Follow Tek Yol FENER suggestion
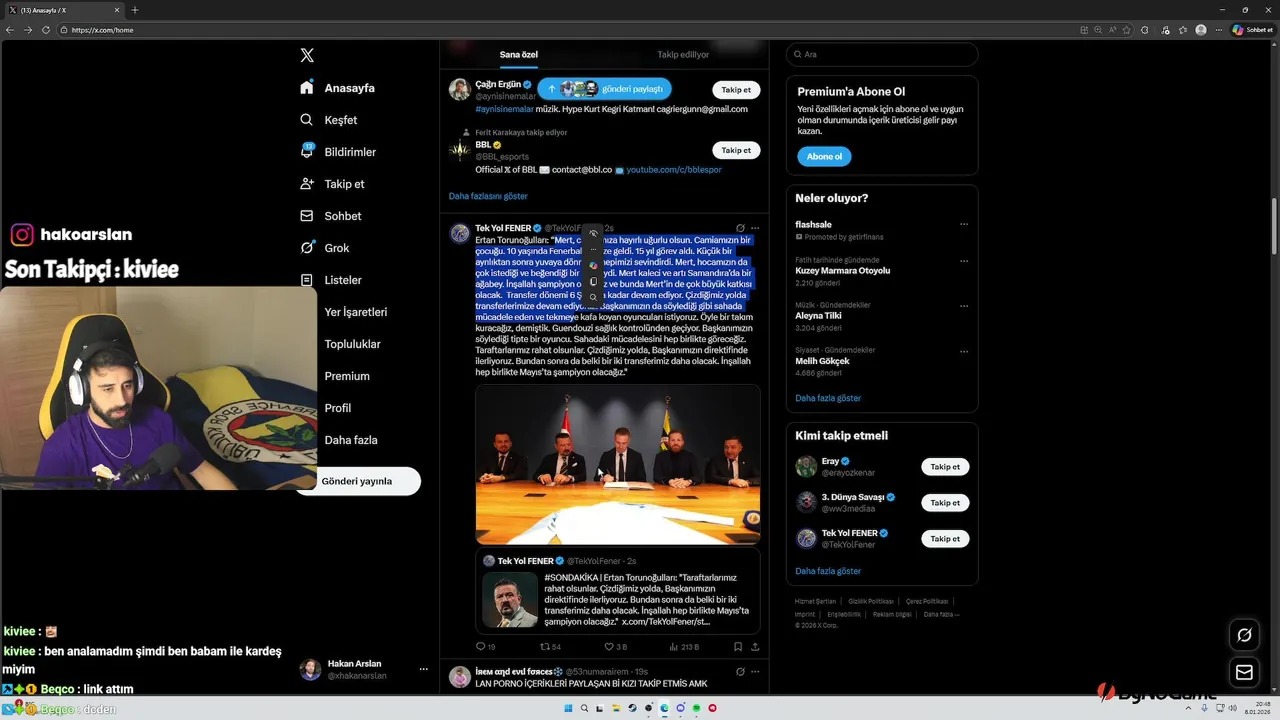The width and height of the screenshot is (1280, 720). pyautogui.click(x=945, y=539)
